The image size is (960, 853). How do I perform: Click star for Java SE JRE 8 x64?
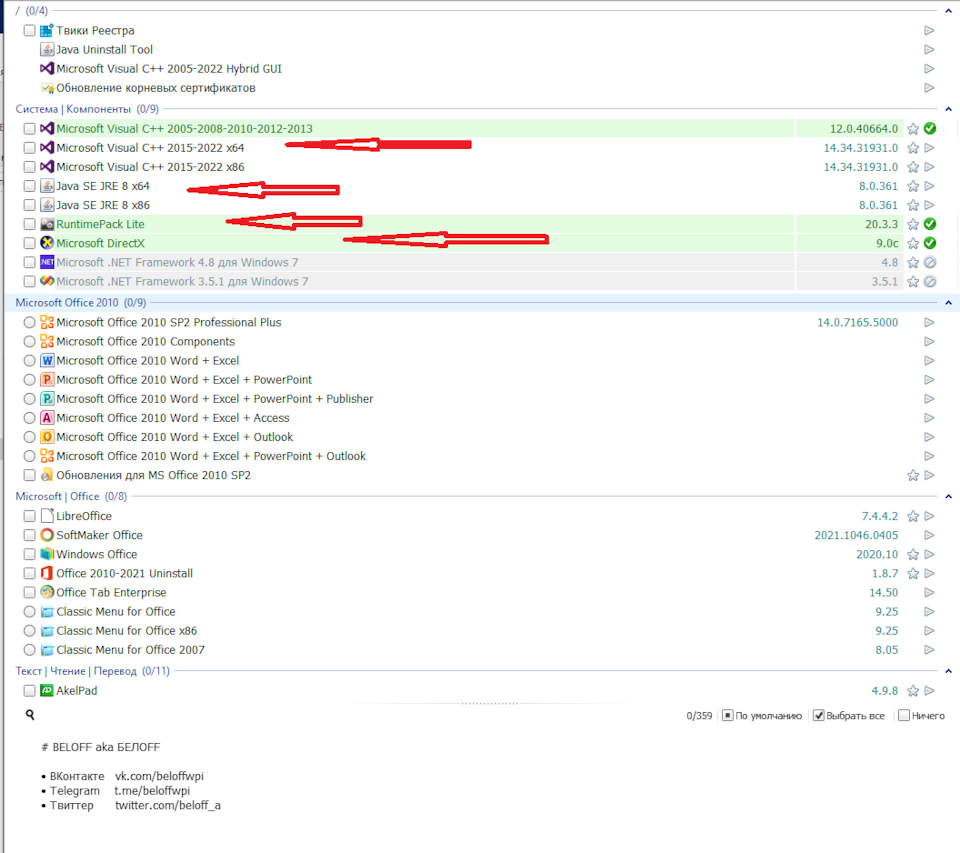click(913, 186)
